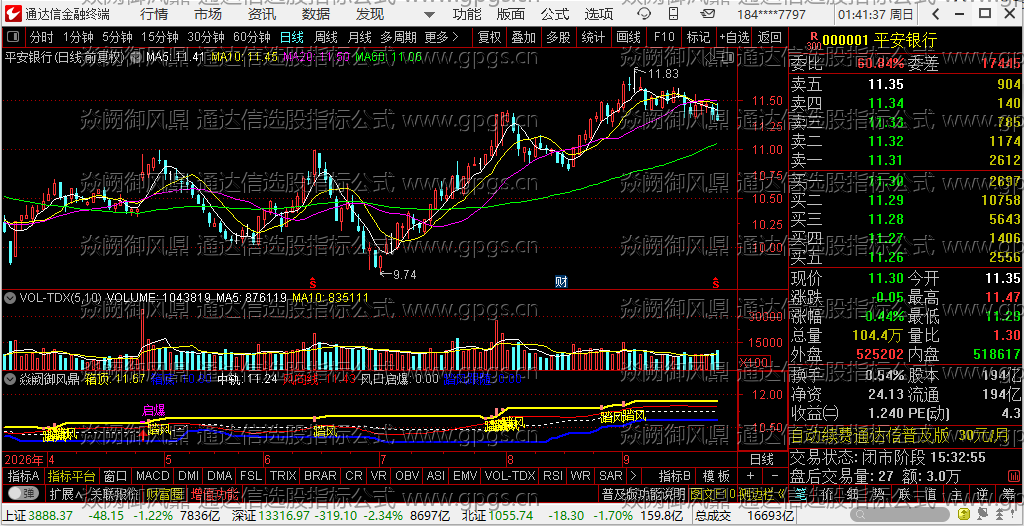Add stock via +自选 button
Screen dimensions: 1024x526
(735, 37)
